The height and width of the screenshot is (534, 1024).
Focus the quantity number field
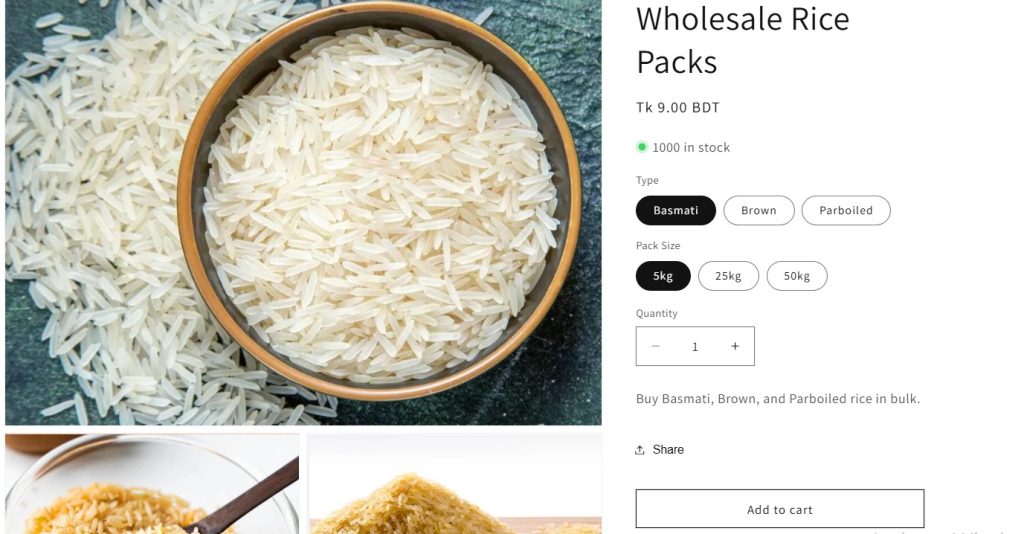pos(695,346)
